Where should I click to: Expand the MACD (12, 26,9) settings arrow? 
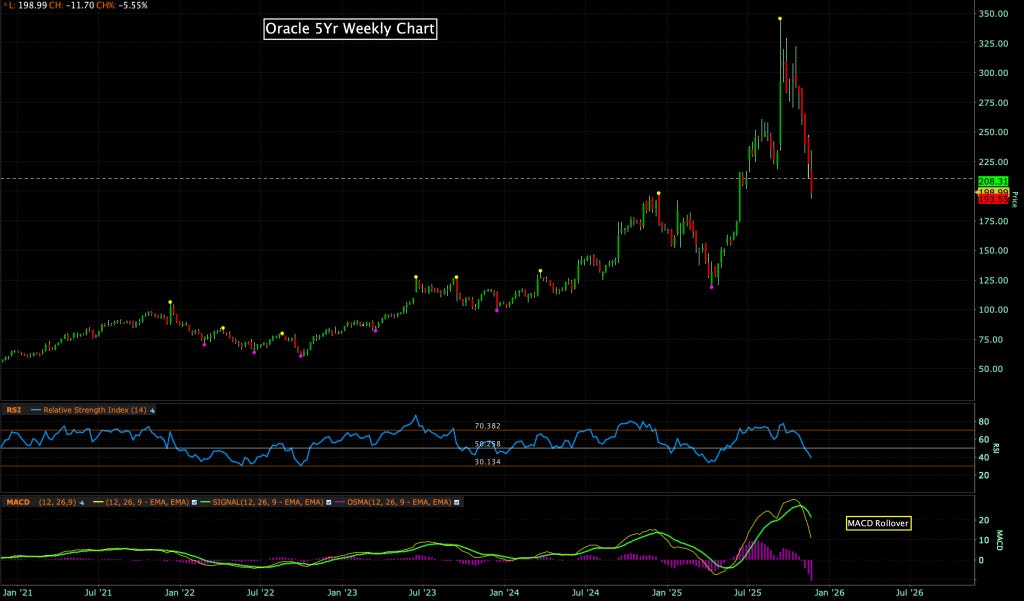(80, 503)
